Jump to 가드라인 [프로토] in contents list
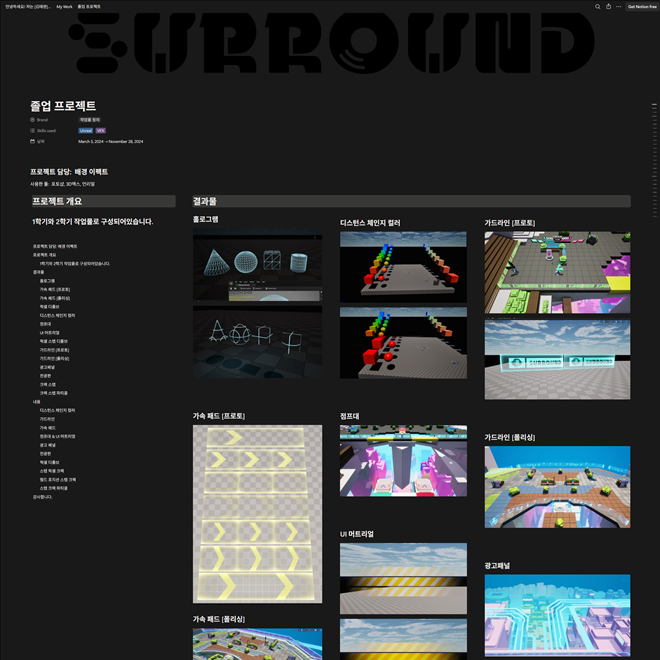The height and width of the screenshot is (660, 660). 54,350
